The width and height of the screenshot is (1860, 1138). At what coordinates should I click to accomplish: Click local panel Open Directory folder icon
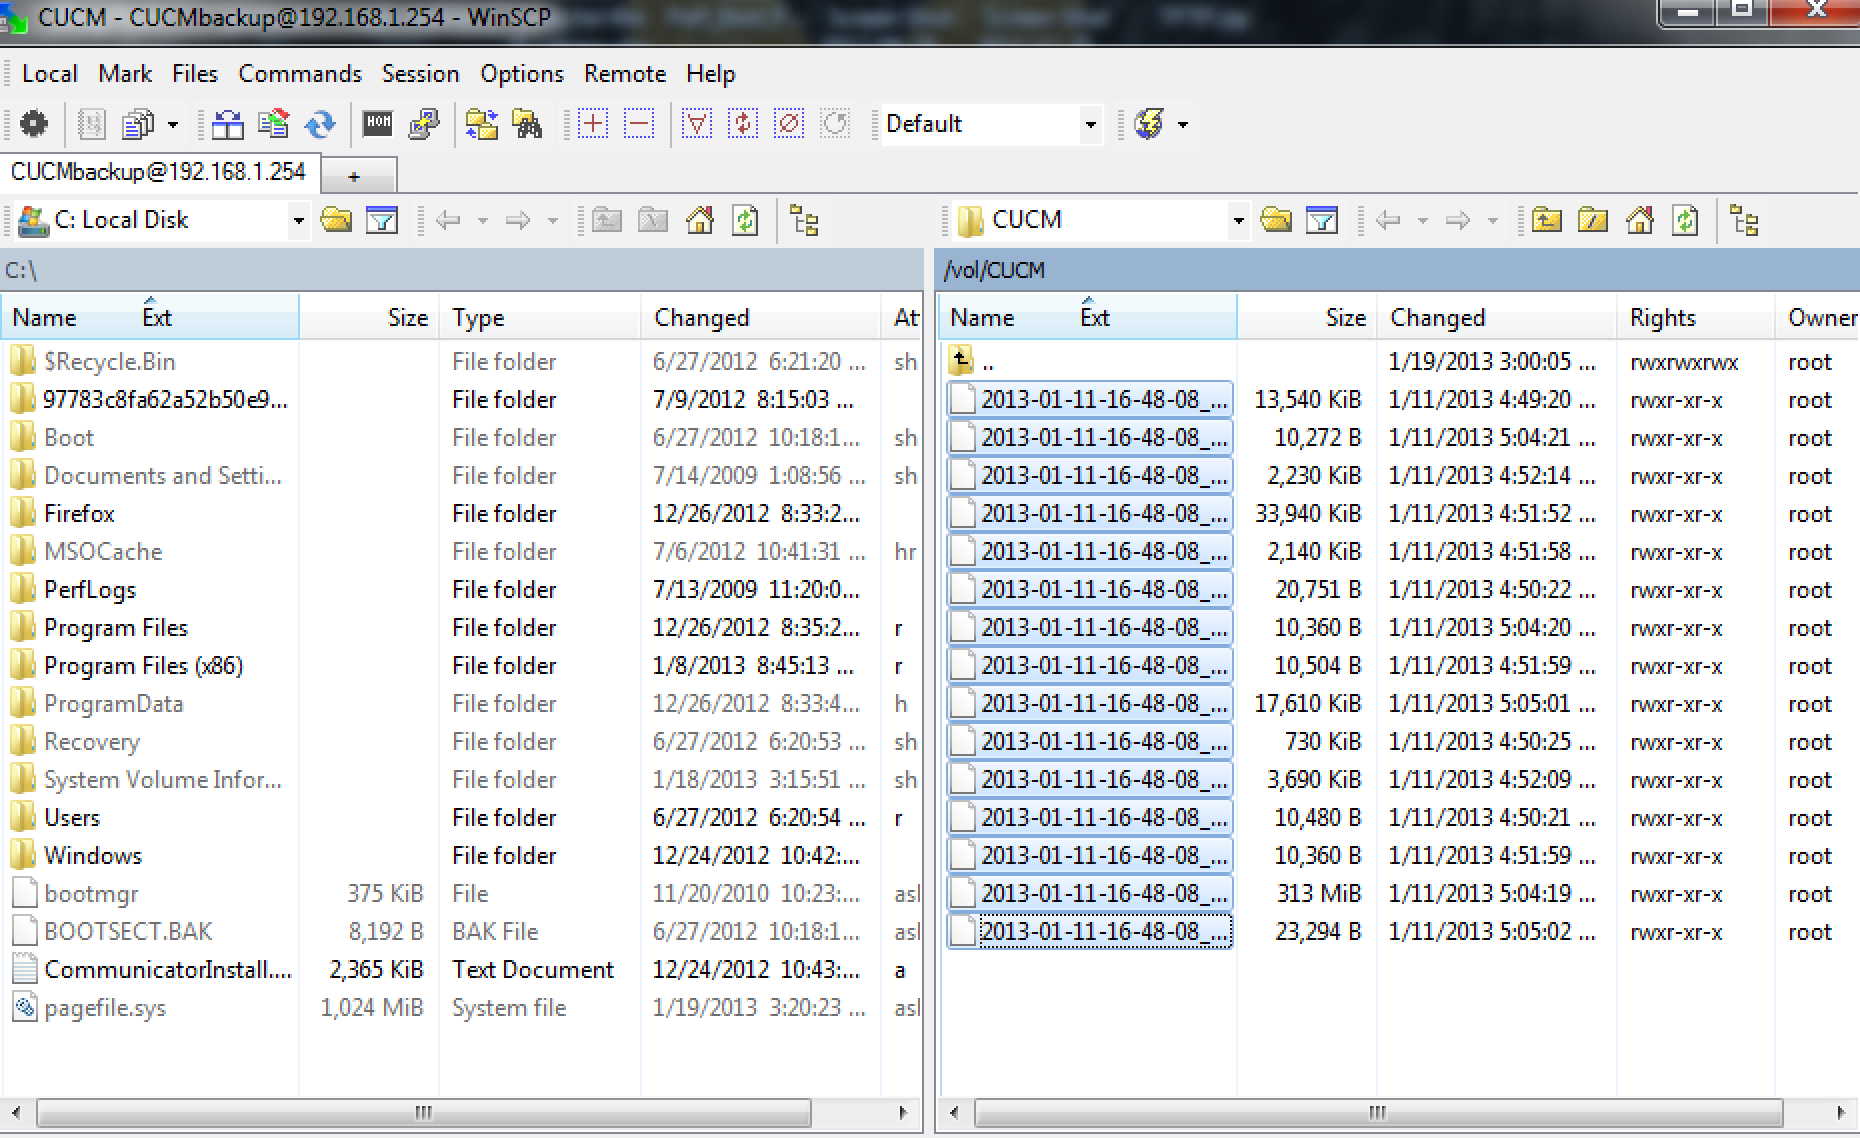click(336, 220)
